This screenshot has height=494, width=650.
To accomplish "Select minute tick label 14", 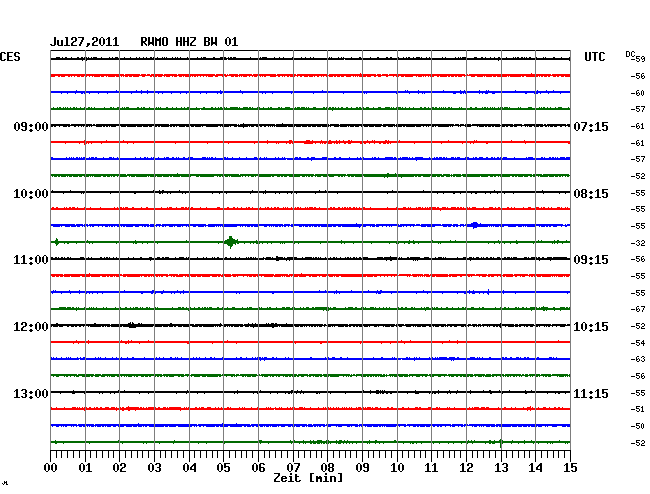I will (535, 468).
